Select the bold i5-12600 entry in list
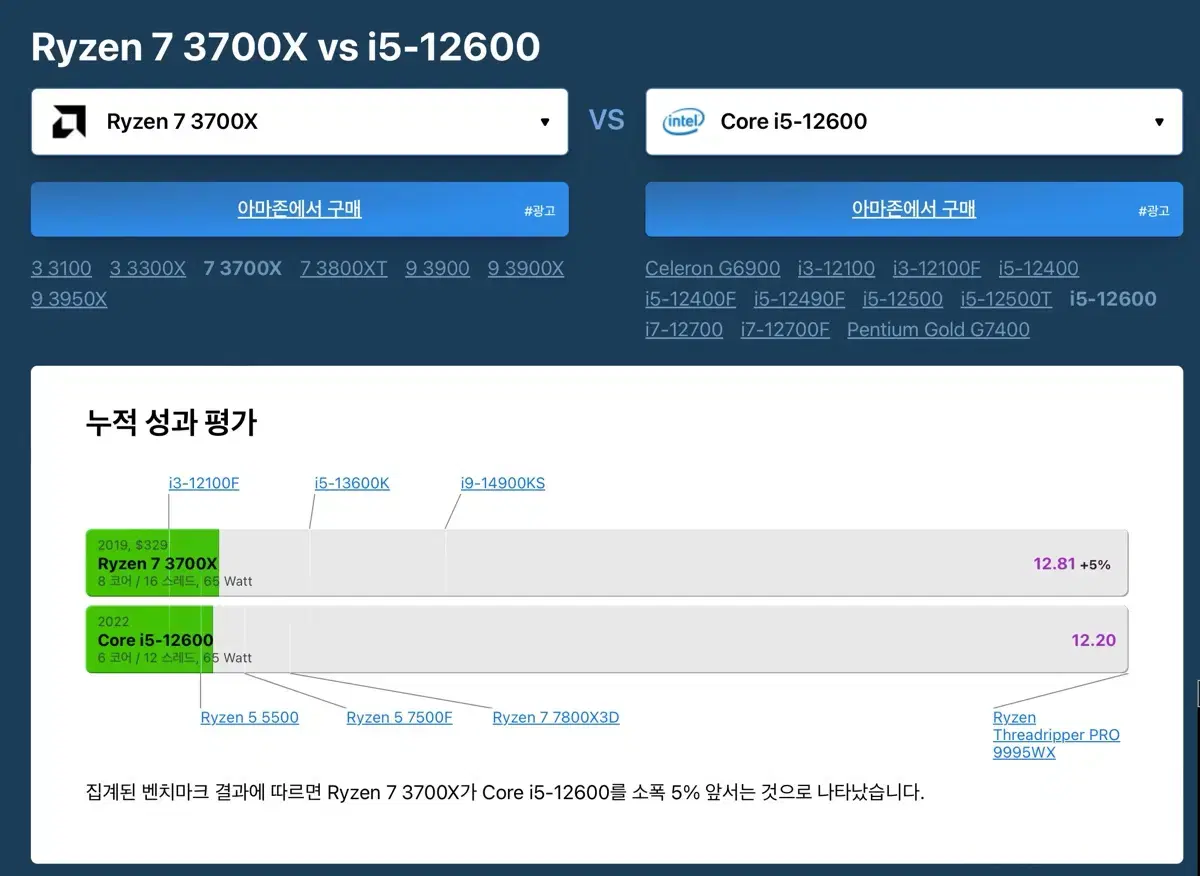1200x876 pixels. 1113,299
